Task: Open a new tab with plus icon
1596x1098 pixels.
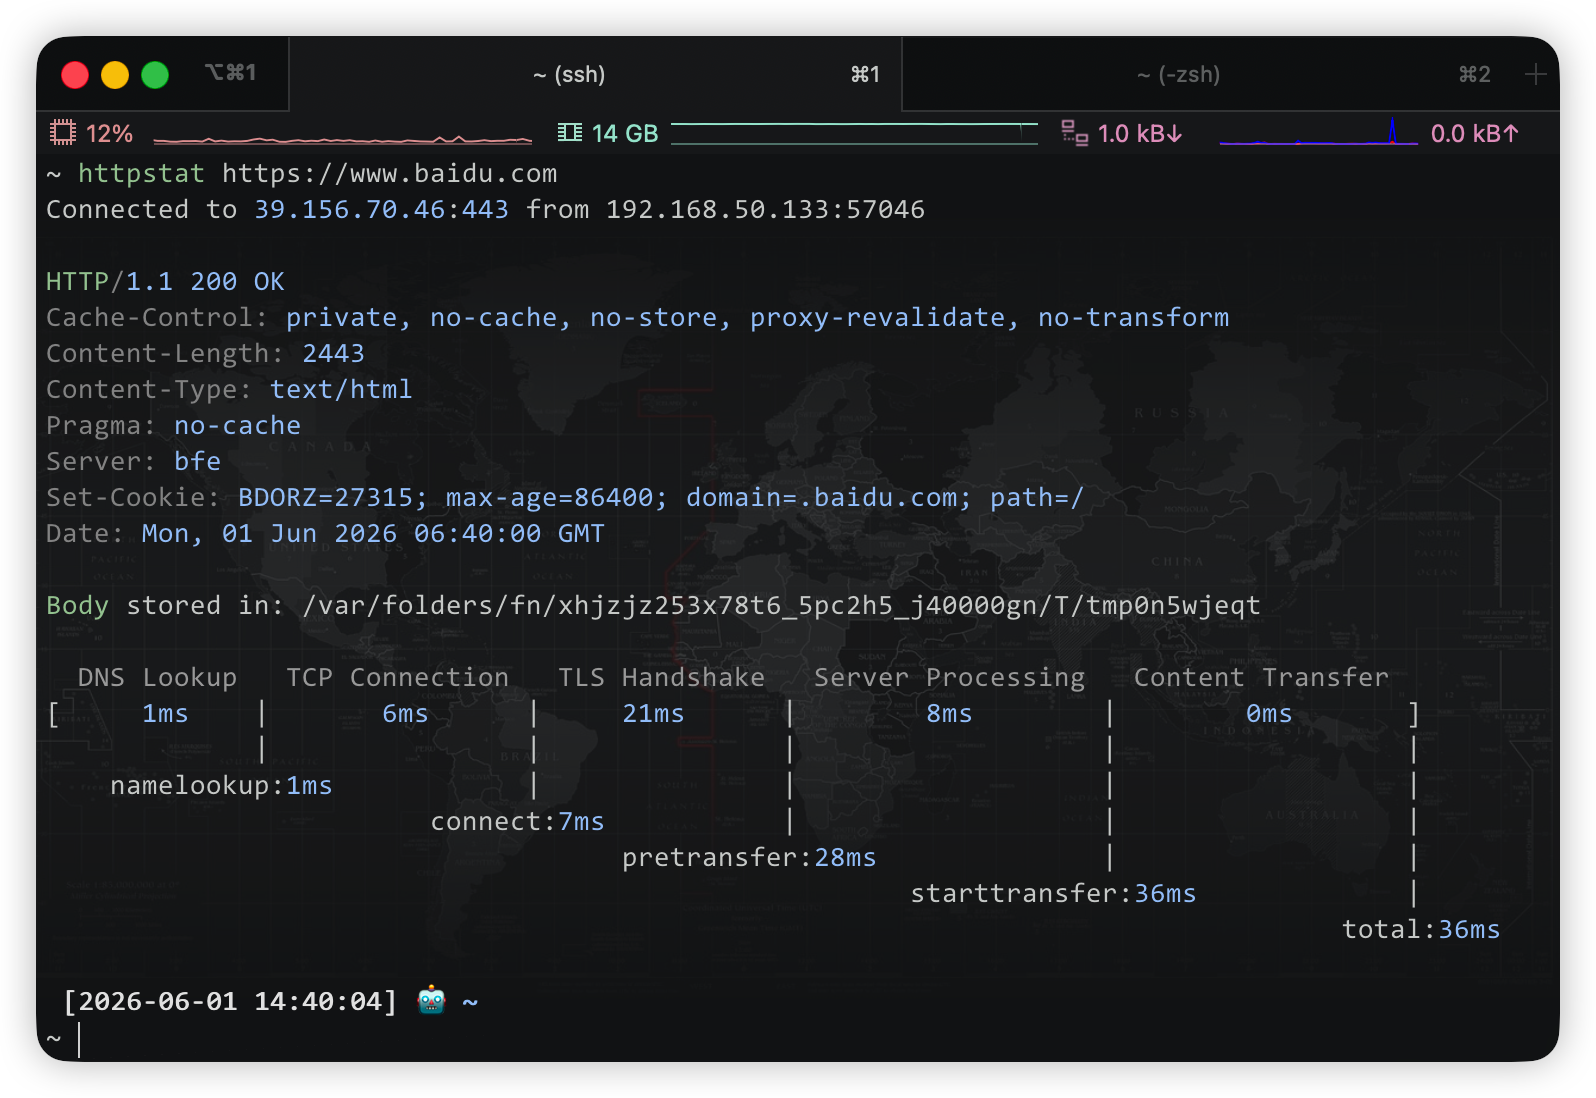Action: point(1536,74)
